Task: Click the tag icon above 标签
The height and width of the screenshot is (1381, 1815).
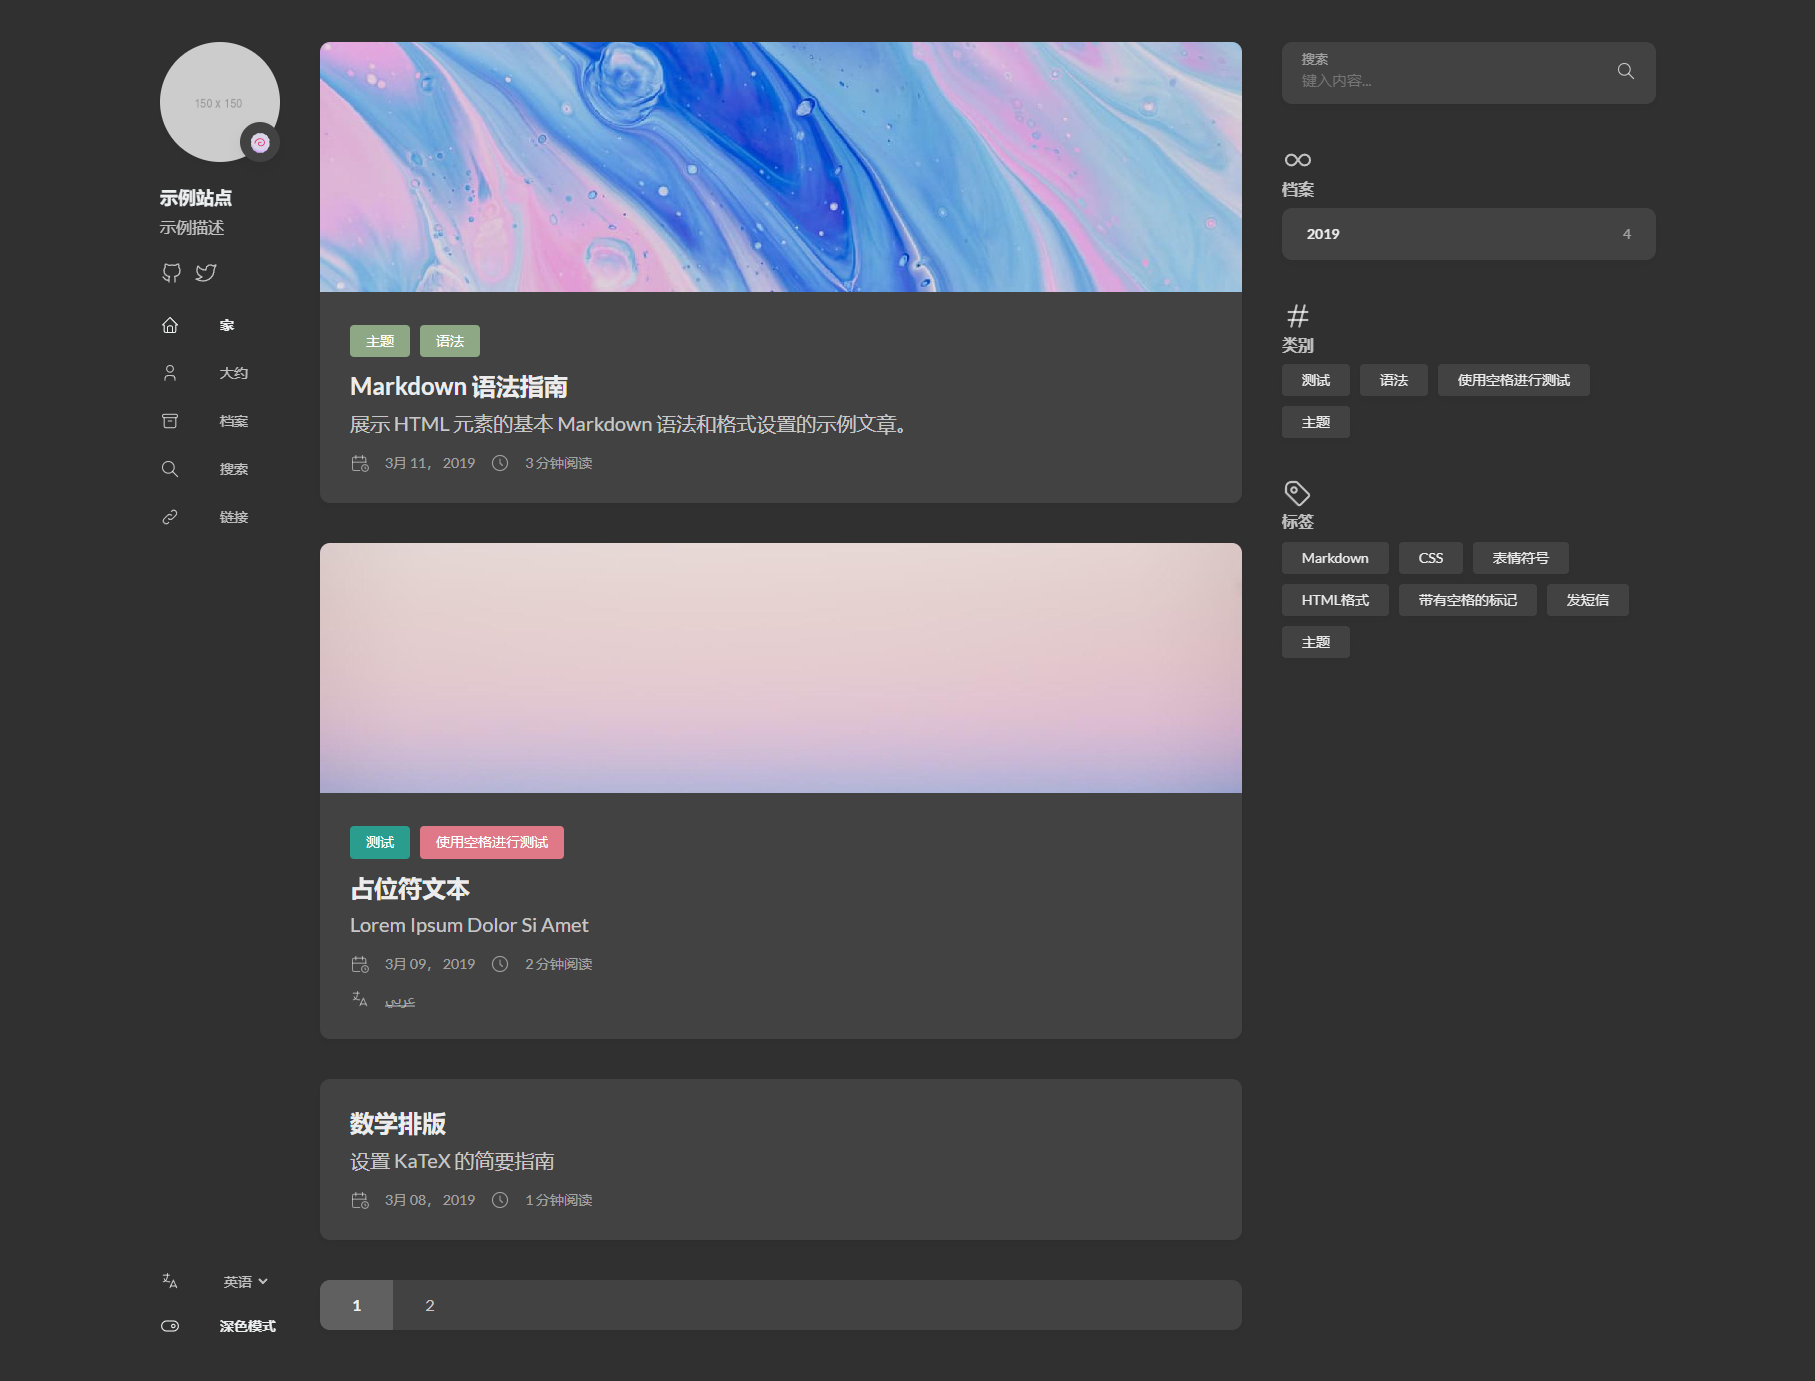Action: click(1296, 491)
